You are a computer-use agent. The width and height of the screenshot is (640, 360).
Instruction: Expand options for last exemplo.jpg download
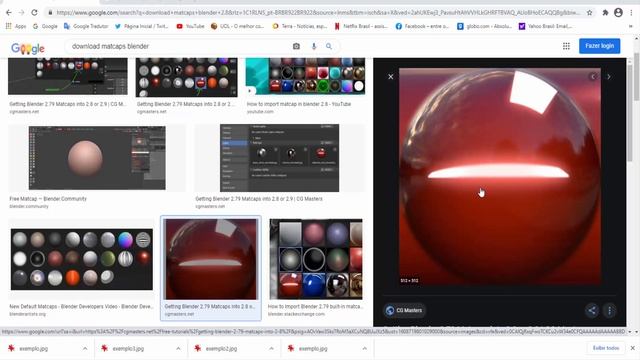(x=364, y=349)
